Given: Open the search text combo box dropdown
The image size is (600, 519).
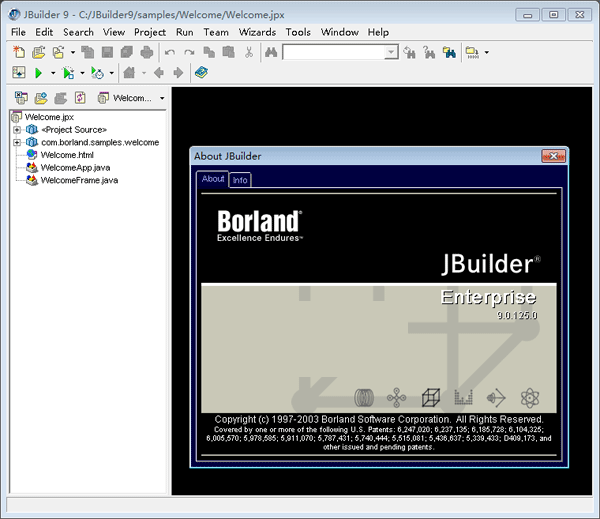Looking at the screenshot, I should click(x=391, y=52).
